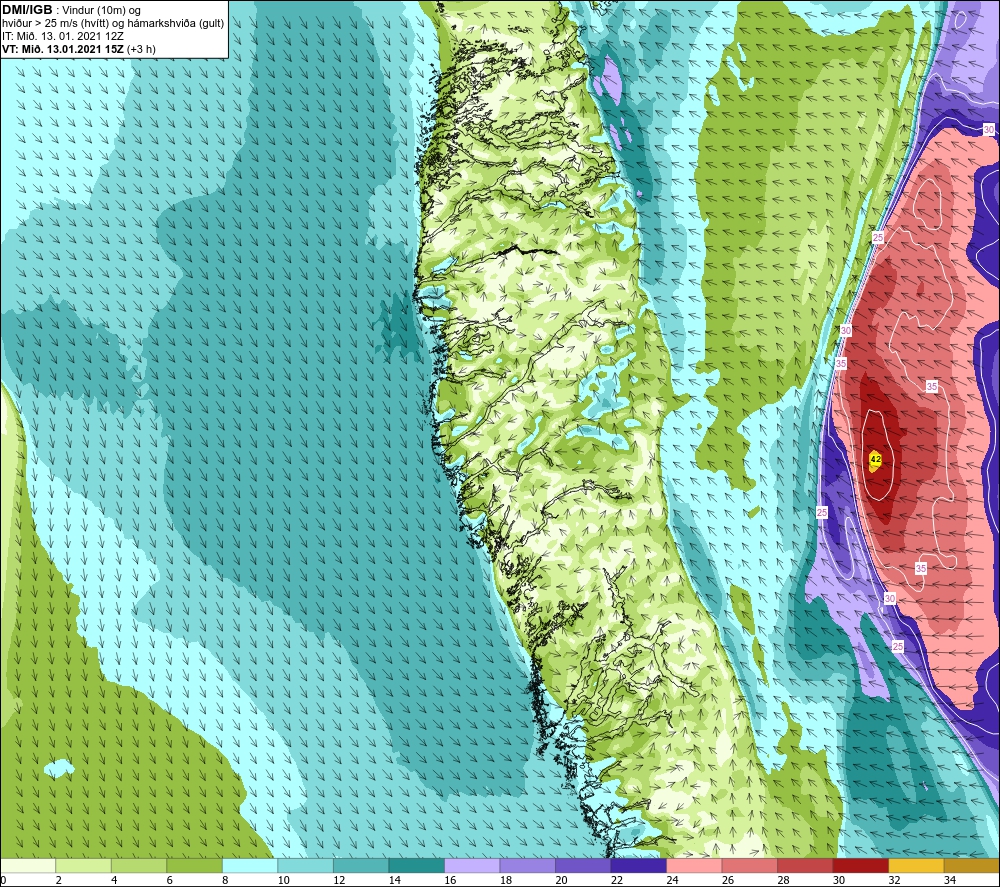The height and width of the screenshot is (887, 1000).
Task: Click the '20' scale number under the color bar
Action: 561,880
